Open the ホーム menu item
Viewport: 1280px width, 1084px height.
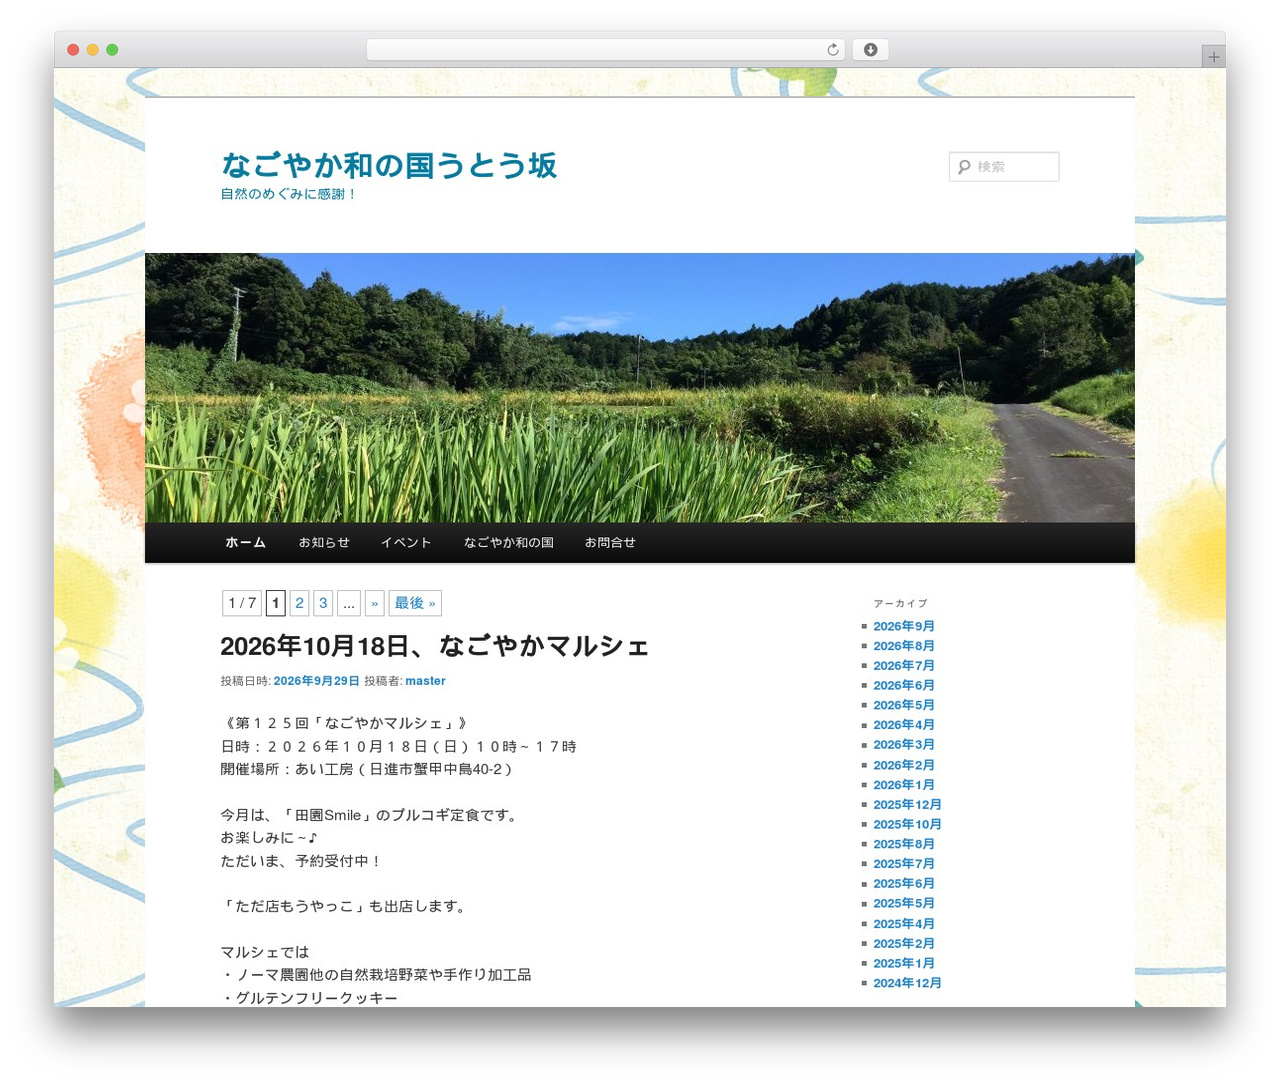(245, 542)
